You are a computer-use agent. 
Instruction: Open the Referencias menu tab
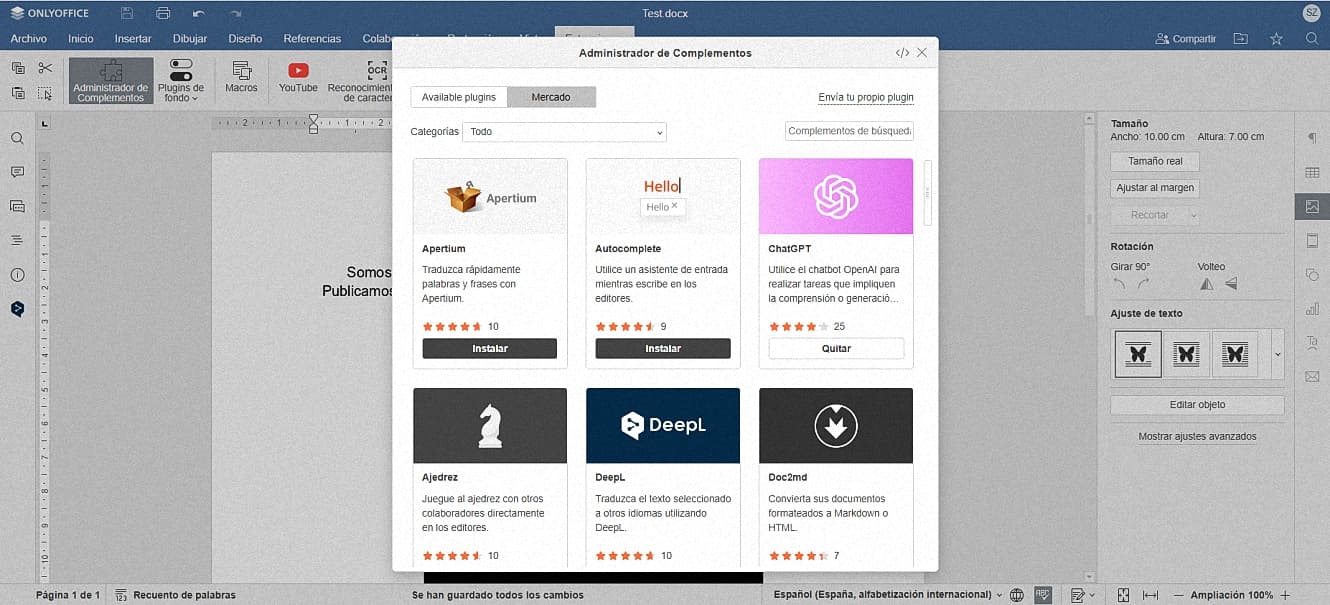pos(312,39)
